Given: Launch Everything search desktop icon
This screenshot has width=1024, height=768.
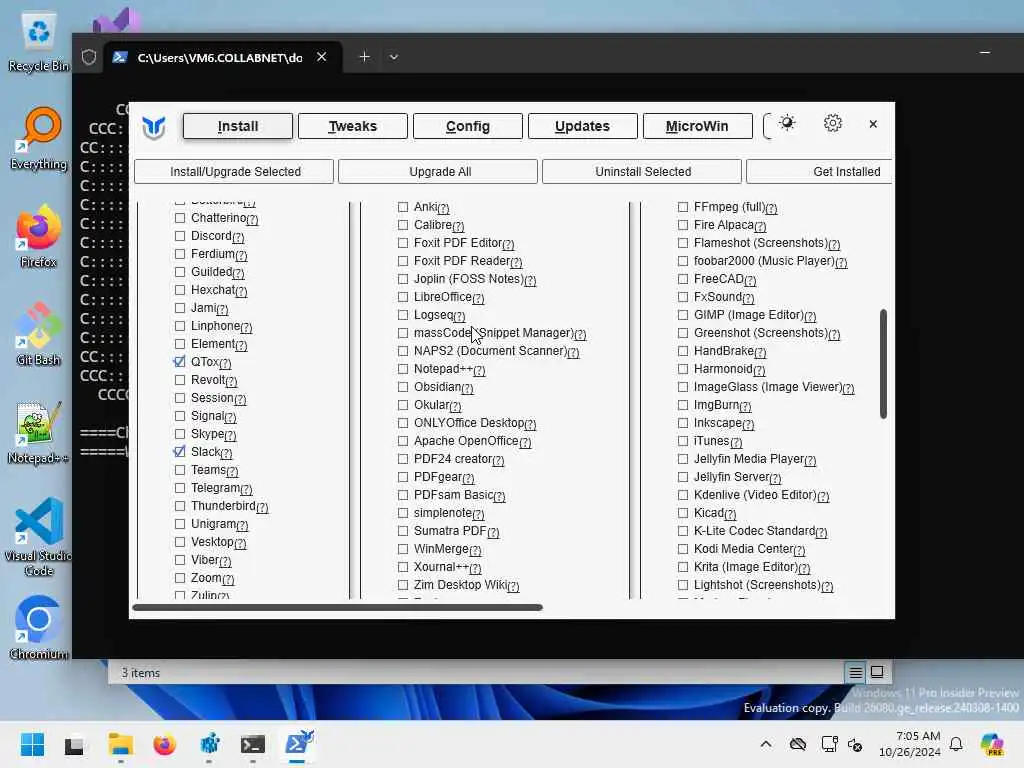Looking at the screenshot, I should [38, 140].
